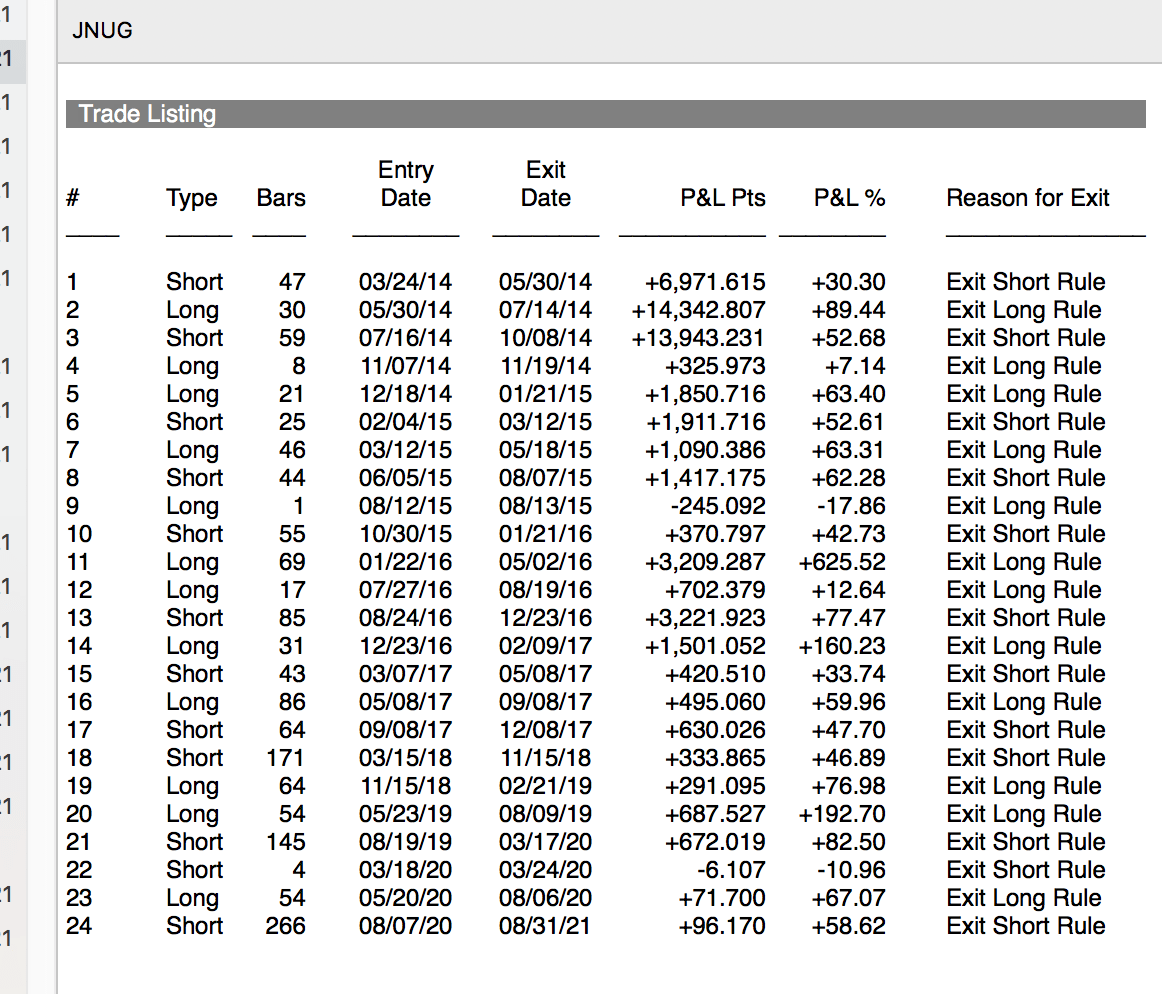Select P&L percent -17.86

[851, 506]
